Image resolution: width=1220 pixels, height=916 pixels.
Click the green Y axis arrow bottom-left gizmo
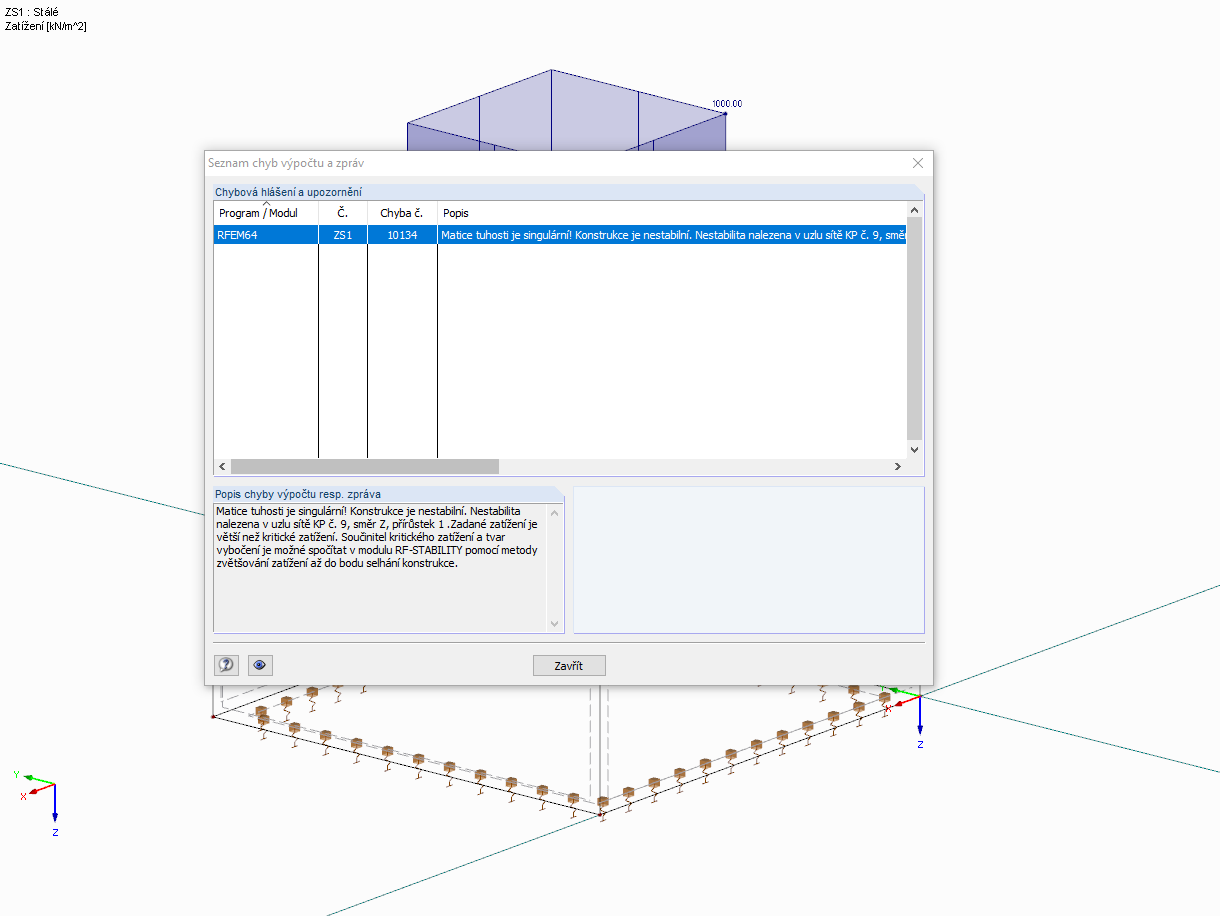pyautogui.click(x=28, y=778)
